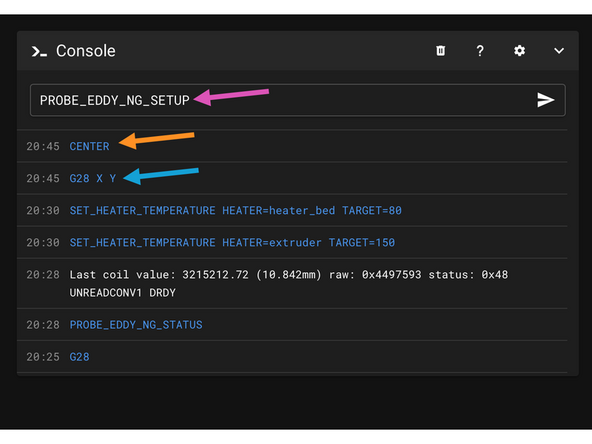Click the 20:25 timestamp beside G28
This screenshot has height=444, width=592.
point(43,357)
